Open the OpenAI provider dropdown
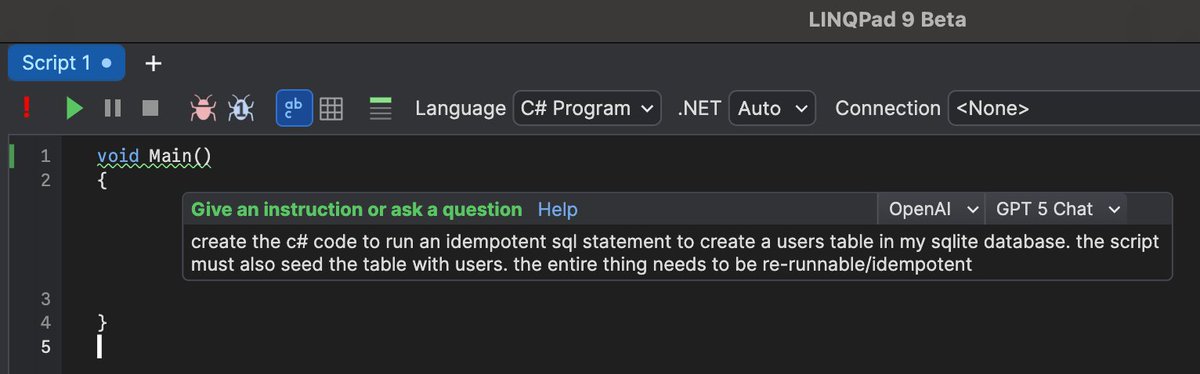 pyautogui.click(x=932, y=209)
